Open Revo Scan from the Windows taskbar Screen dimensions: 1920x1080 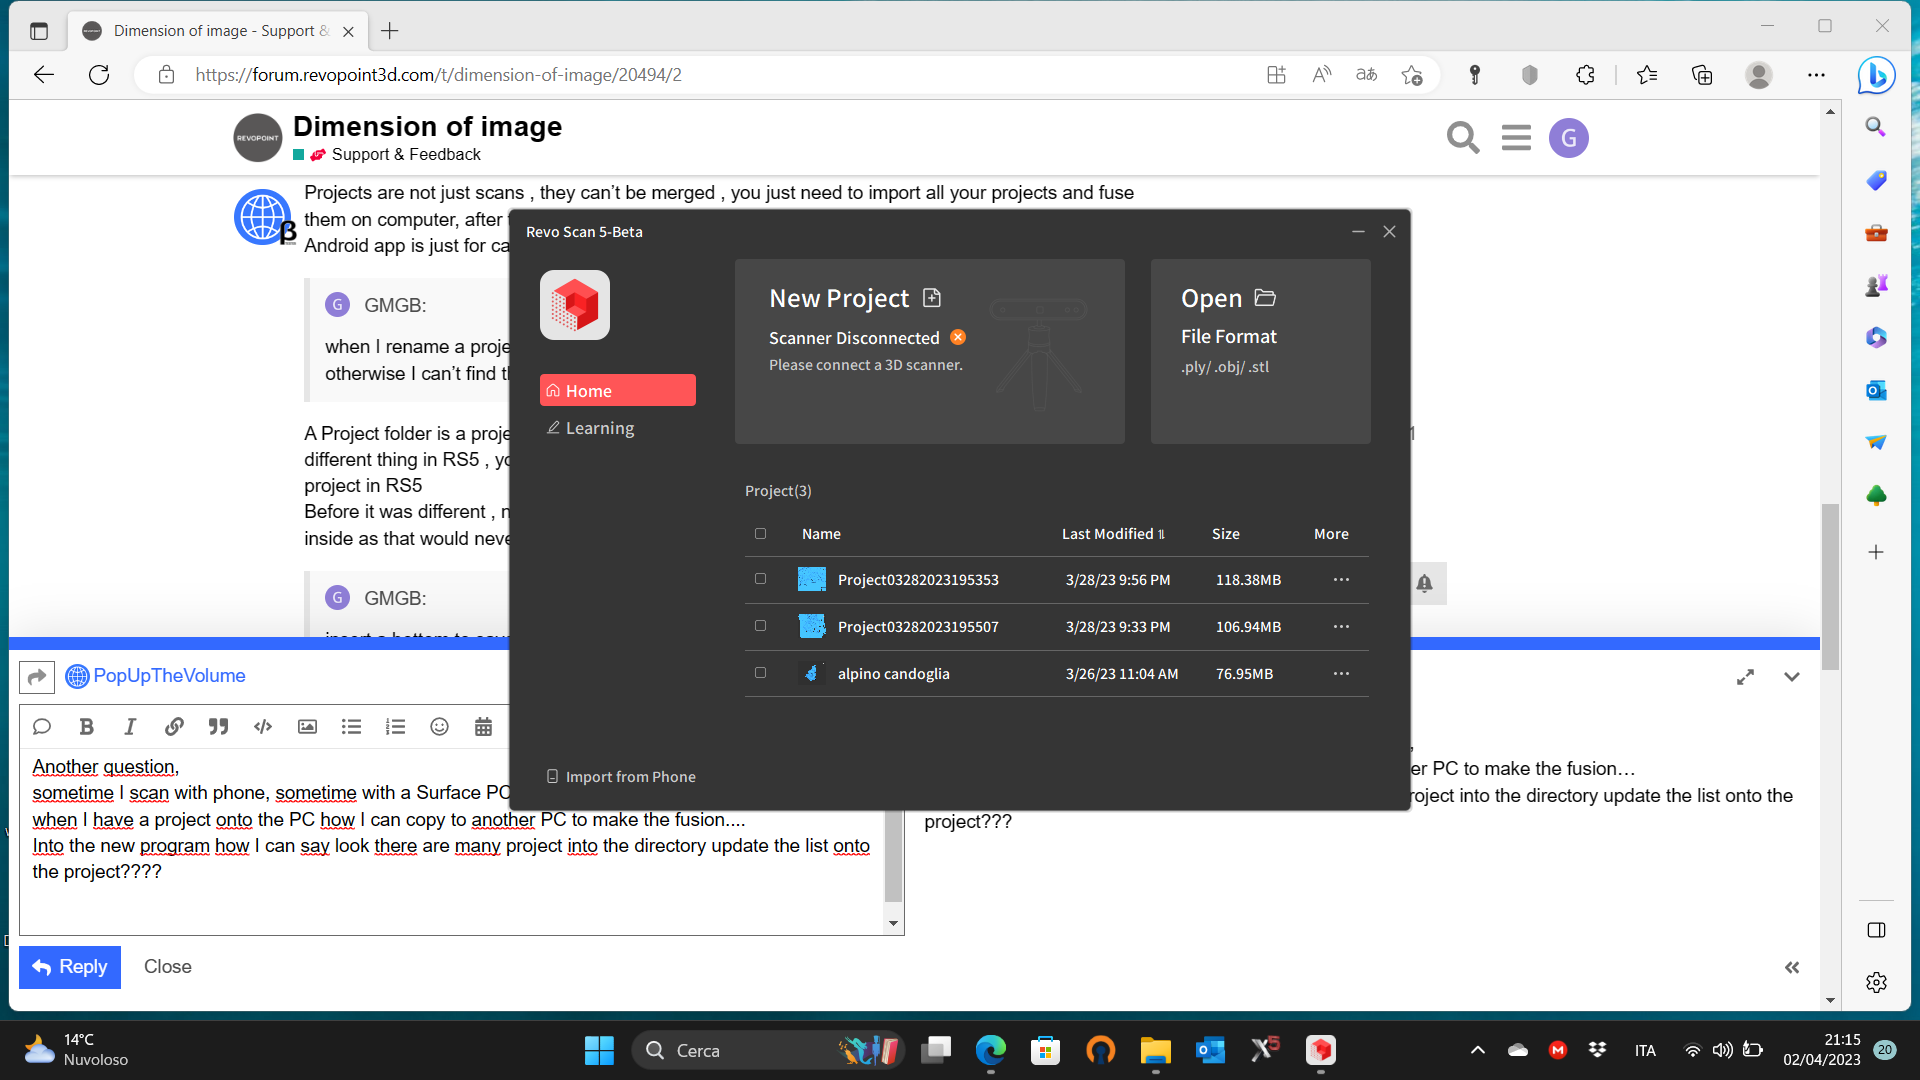[1320, 1050]
